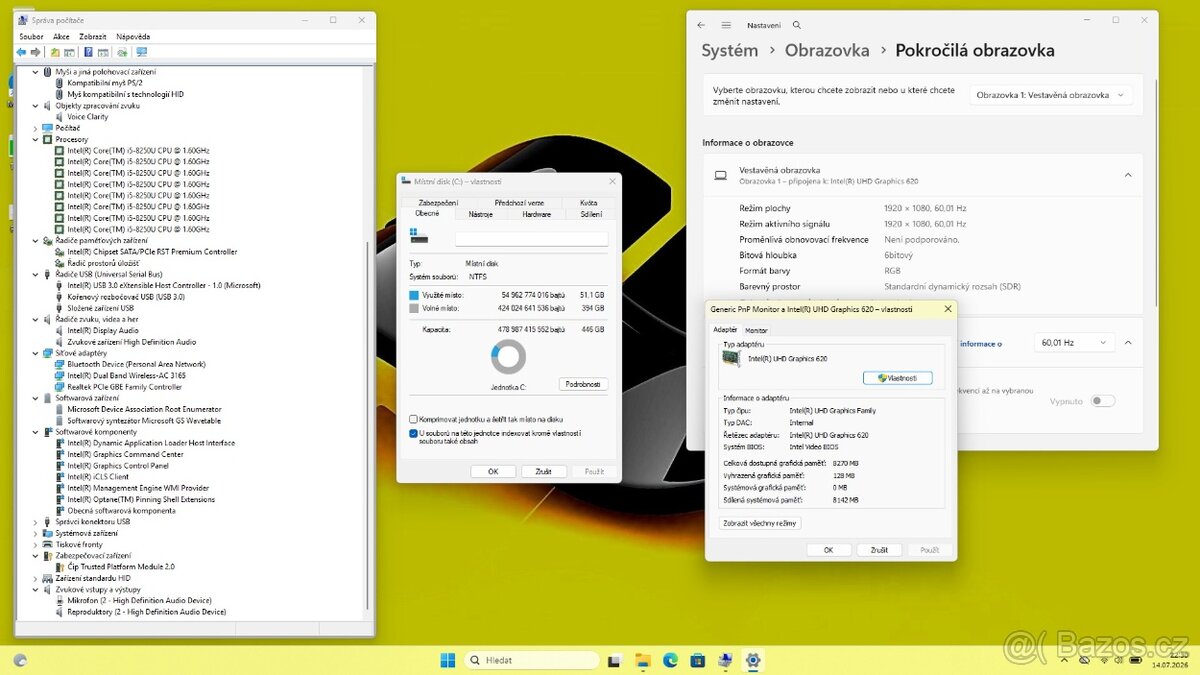Click the disk usage donut chart
The image size is (1200, 675).
click(508, 357)
